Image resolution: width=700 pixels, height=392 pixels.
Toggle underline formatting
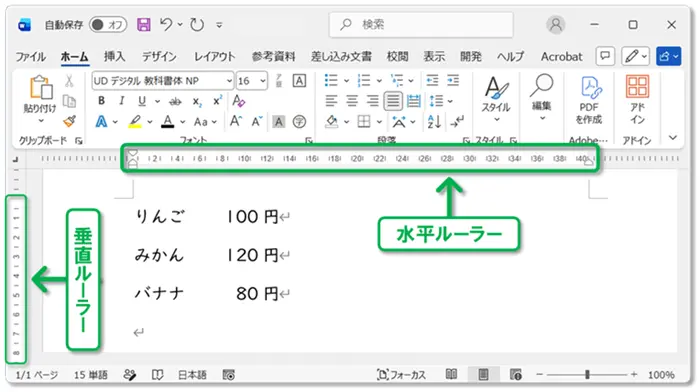click(142, 101)
